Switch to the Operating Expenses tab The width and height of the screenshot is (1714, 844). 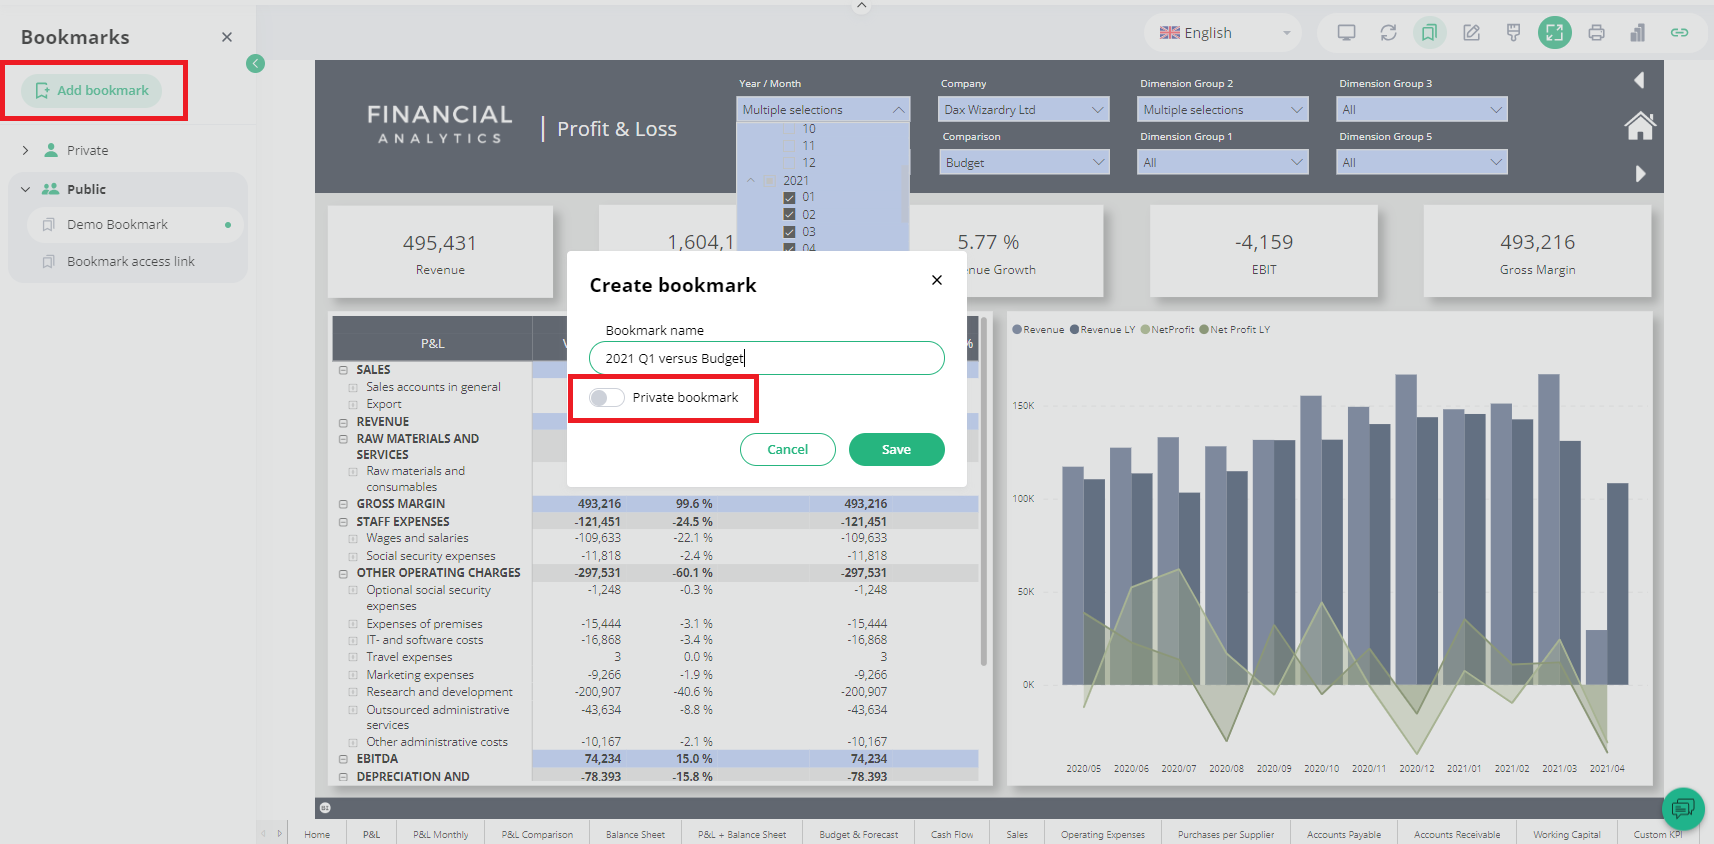tap(1103, 834)
